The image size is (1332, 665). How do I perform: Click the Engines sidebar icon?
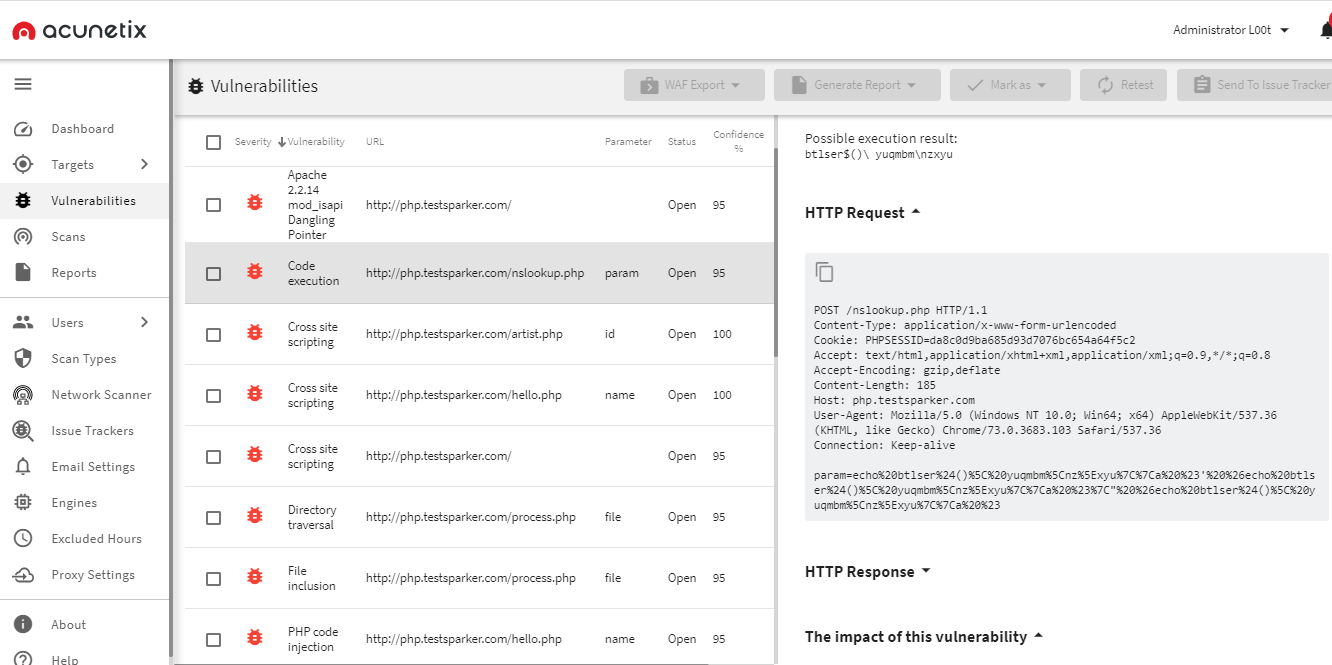click(x=23, y=503)
